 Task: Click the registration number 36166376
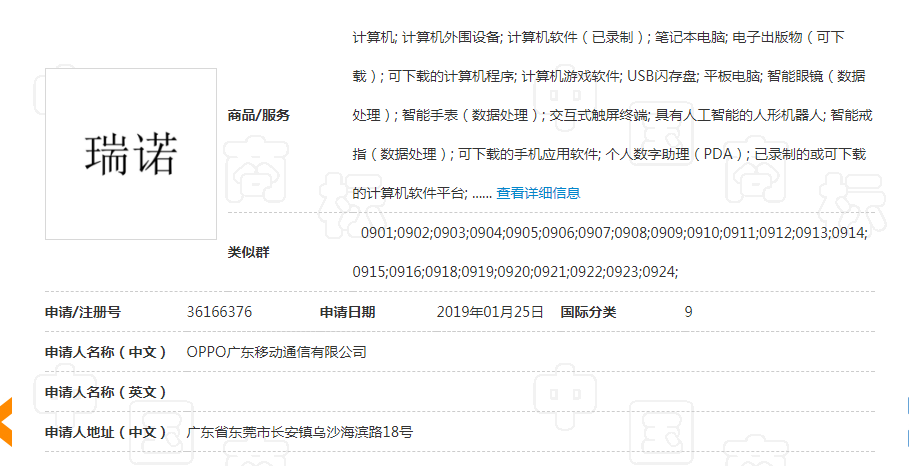tap(219, 312)
